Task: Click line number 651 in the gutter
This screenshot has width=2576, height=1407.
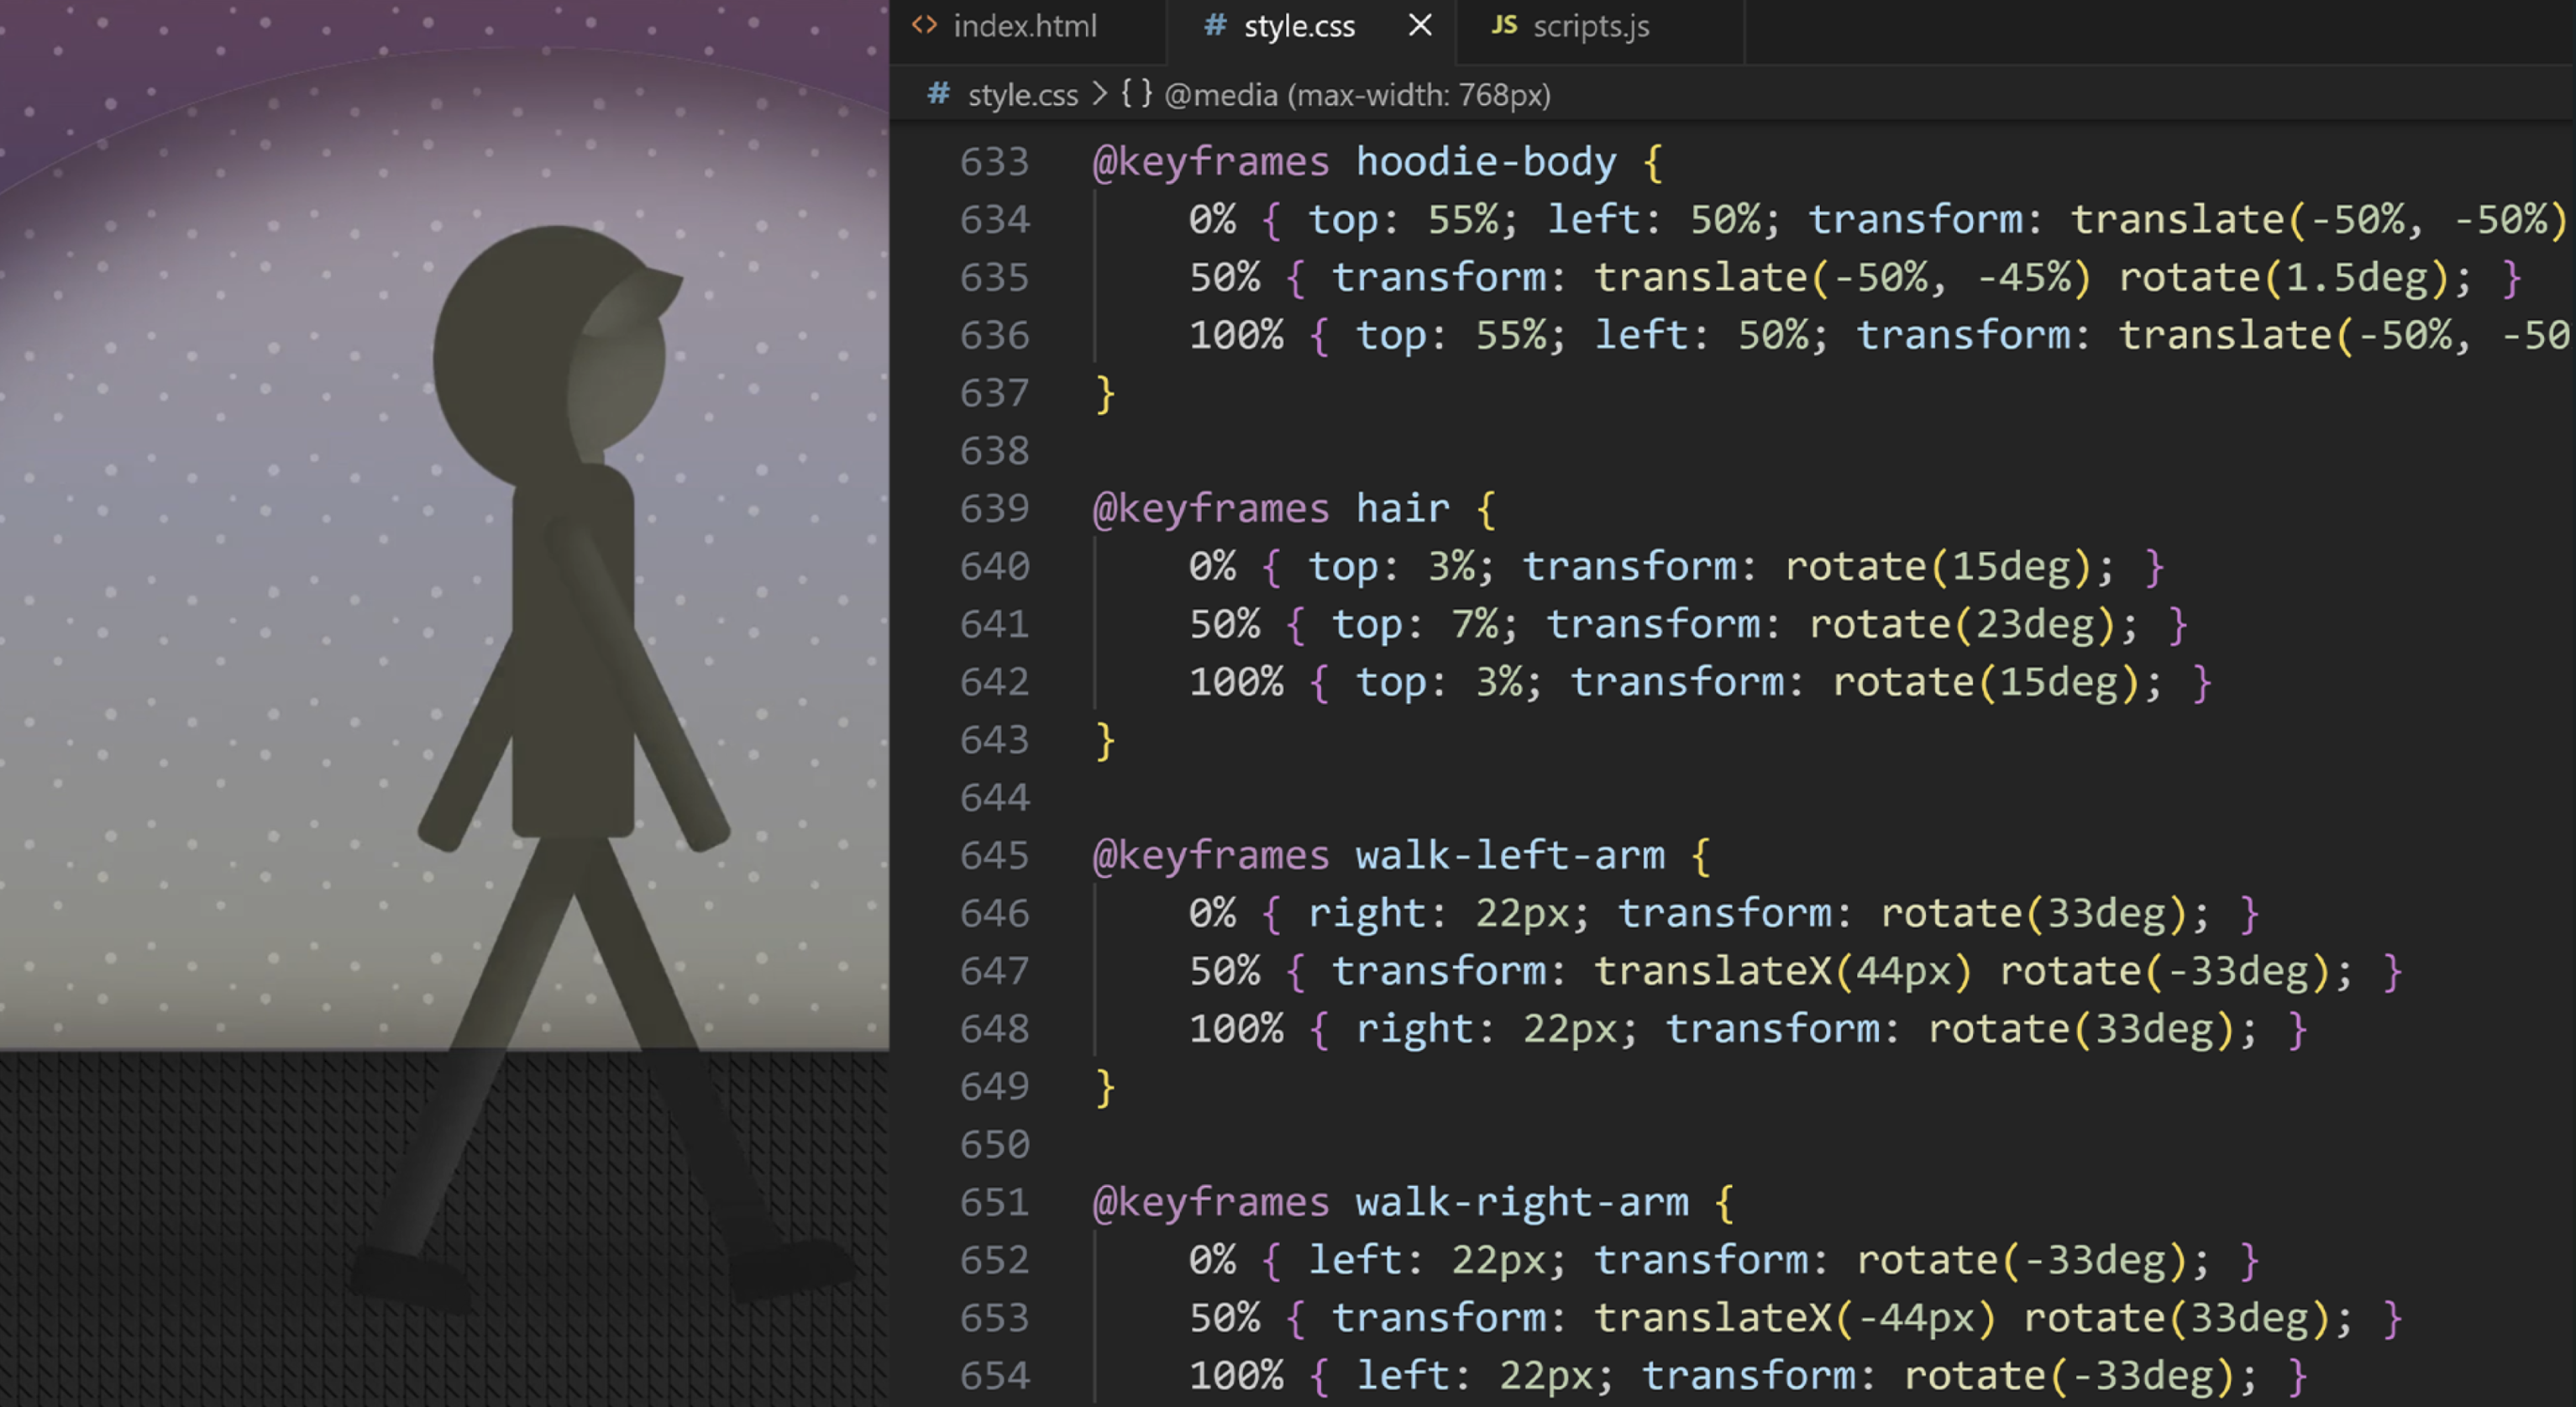Action: click(994, 1202)
